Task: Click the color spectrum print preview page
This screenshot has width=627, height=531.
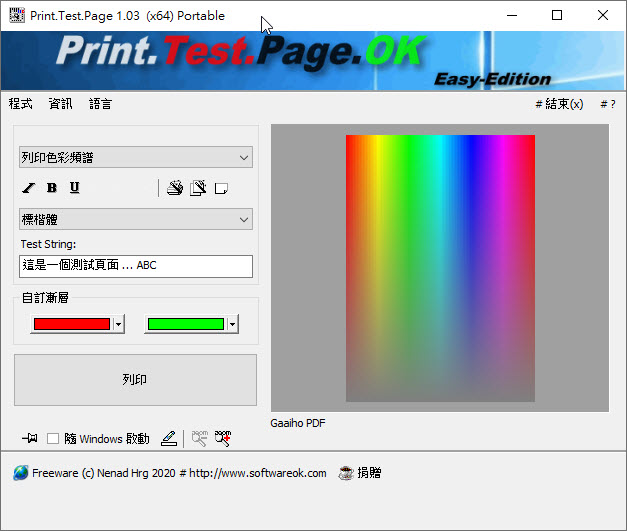Action: click(440, 268)
